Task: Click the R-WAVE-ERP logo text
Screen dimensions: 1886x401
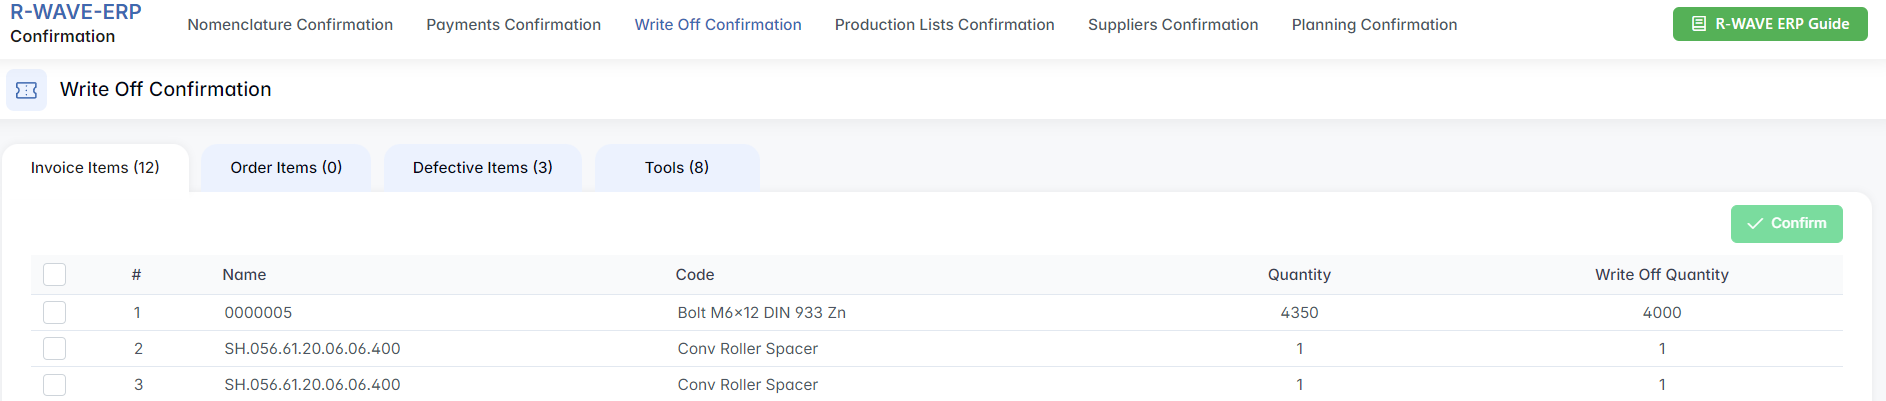Action: [x=76, y=12]
